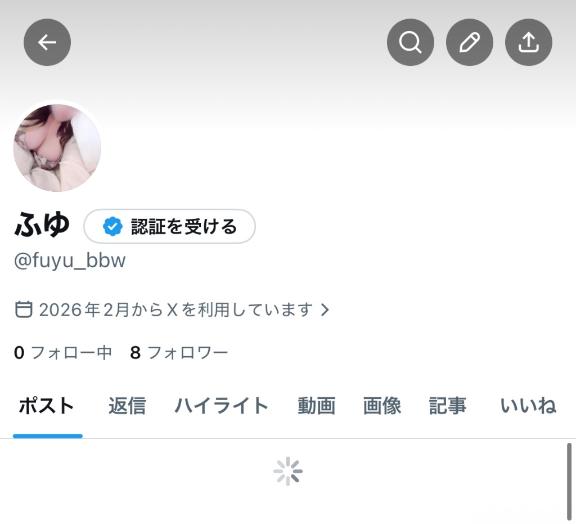Switch to the 返信 tab
576x524 pixels.
point(127,406)
